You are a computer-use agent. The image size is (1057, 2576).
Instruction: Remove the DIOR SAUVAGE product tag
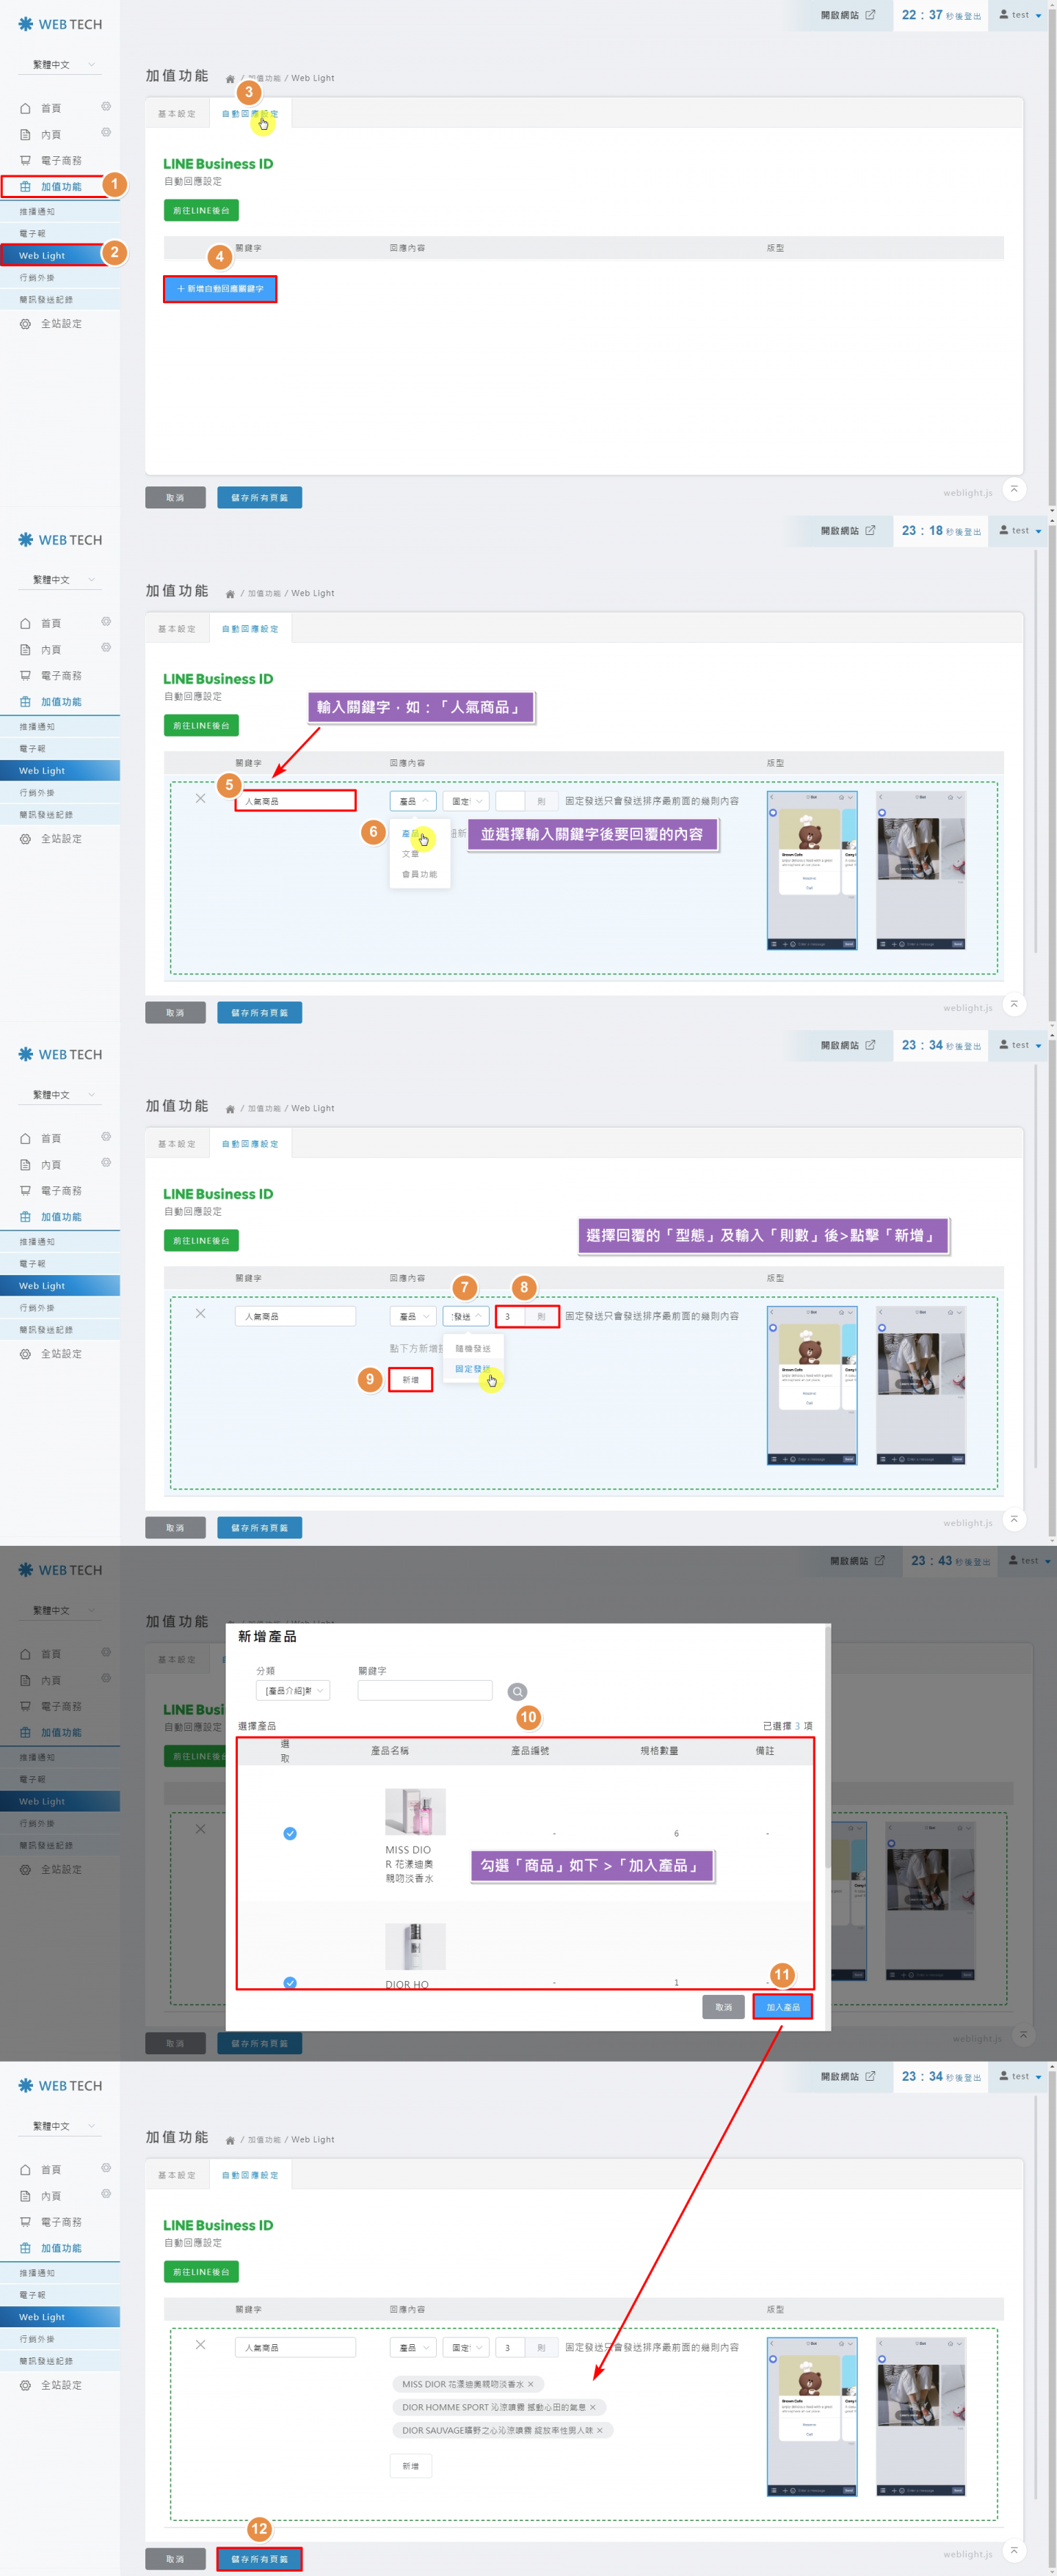600,2430
